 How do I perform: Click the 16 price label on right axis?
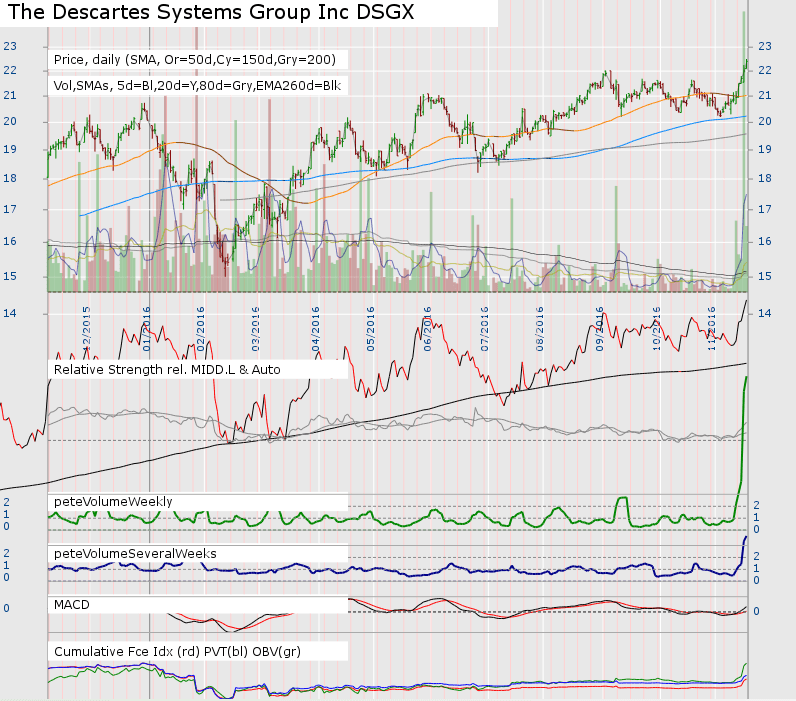pos(765,242)
